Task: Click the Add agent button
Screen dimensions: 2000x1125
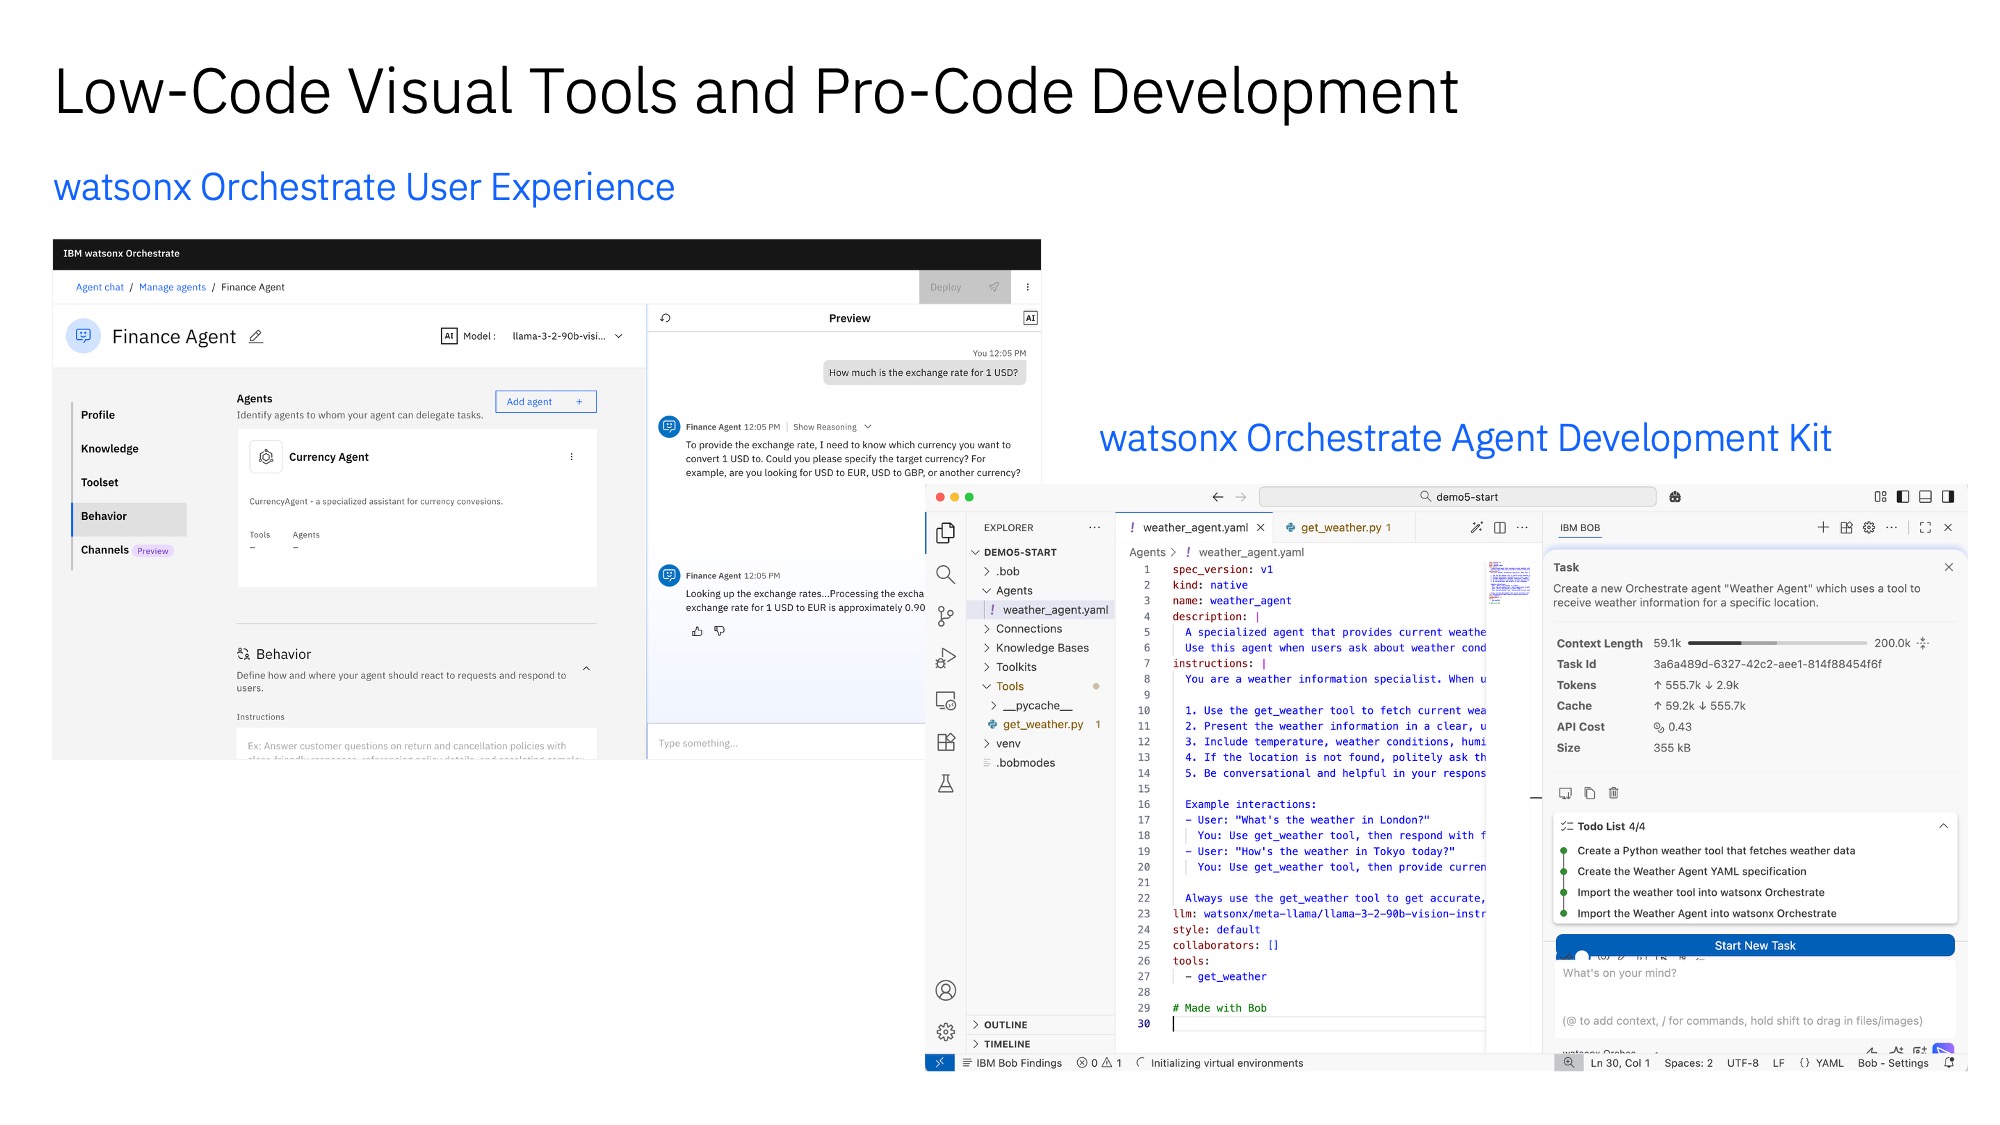Action: coord(545,401)
